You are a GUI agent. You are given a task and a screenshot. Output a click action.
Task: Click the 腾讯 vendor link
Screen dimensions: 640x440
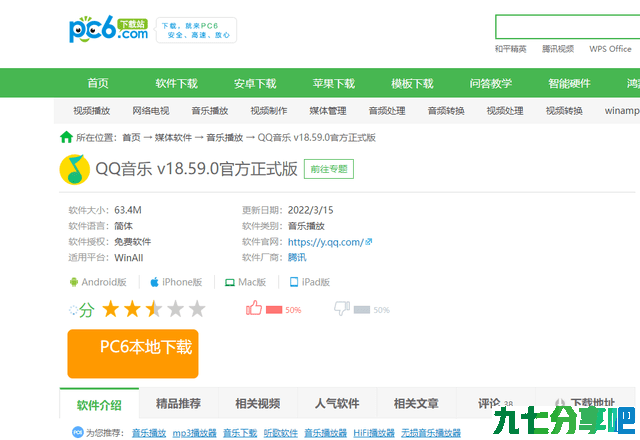pyautogui.click(x=297, y=258)
